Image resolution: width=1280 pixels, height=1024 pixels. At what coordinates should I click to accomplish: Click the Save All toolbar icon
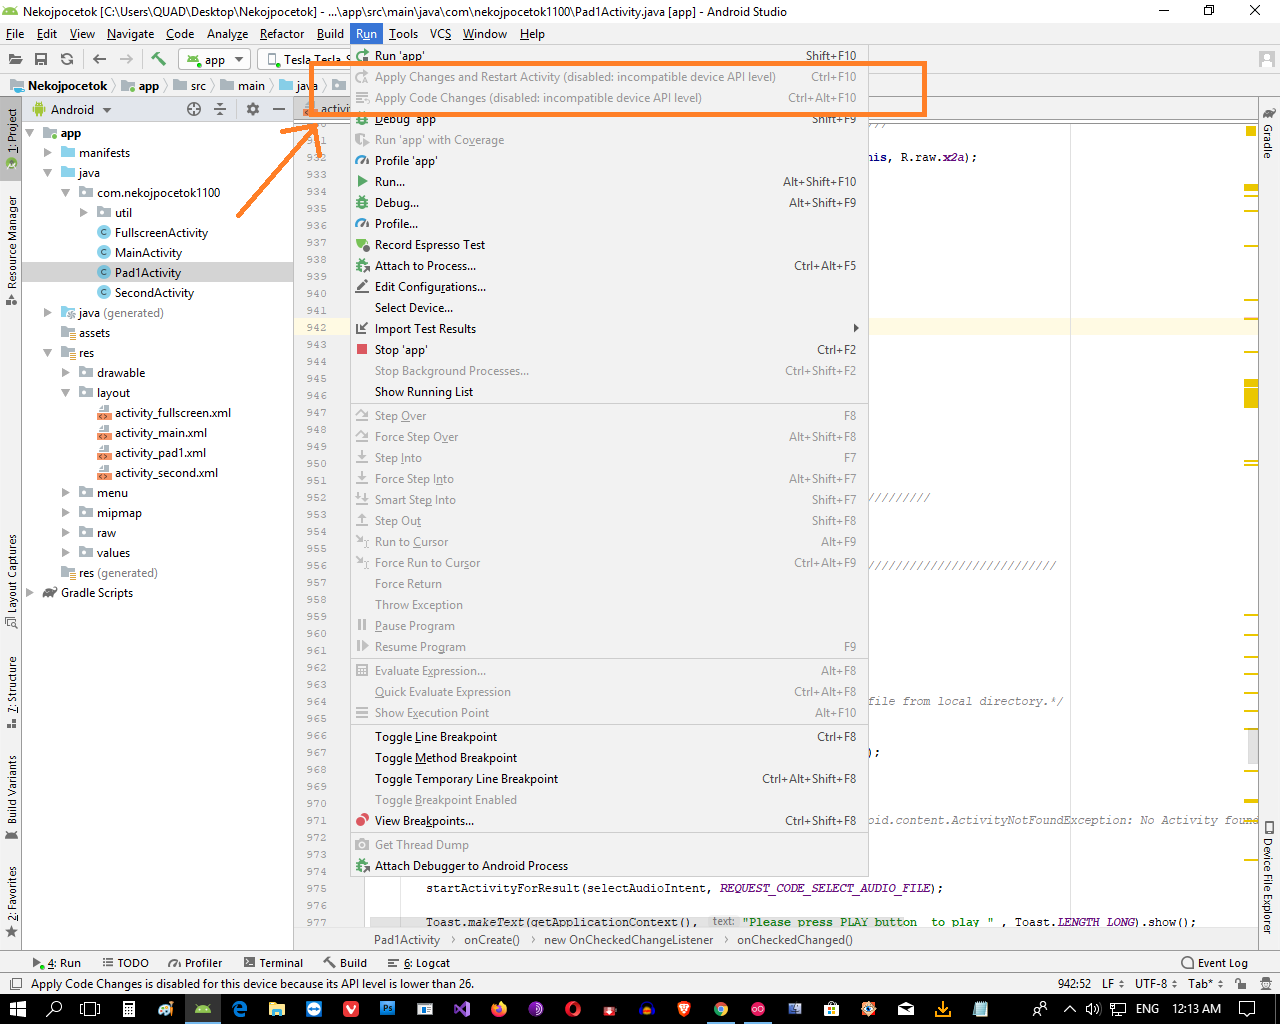41,59
